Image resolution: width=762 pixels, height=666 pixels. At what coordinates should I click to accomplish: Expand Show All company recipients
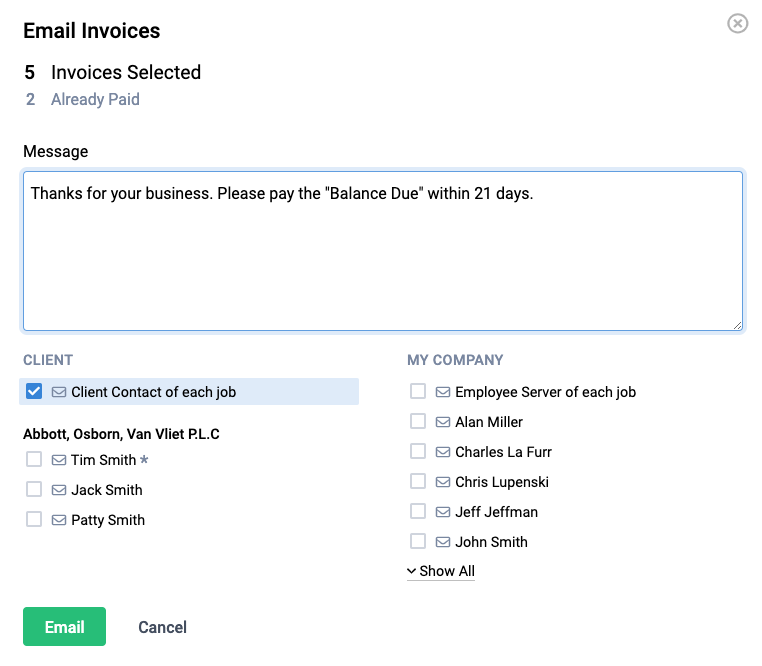441,571
